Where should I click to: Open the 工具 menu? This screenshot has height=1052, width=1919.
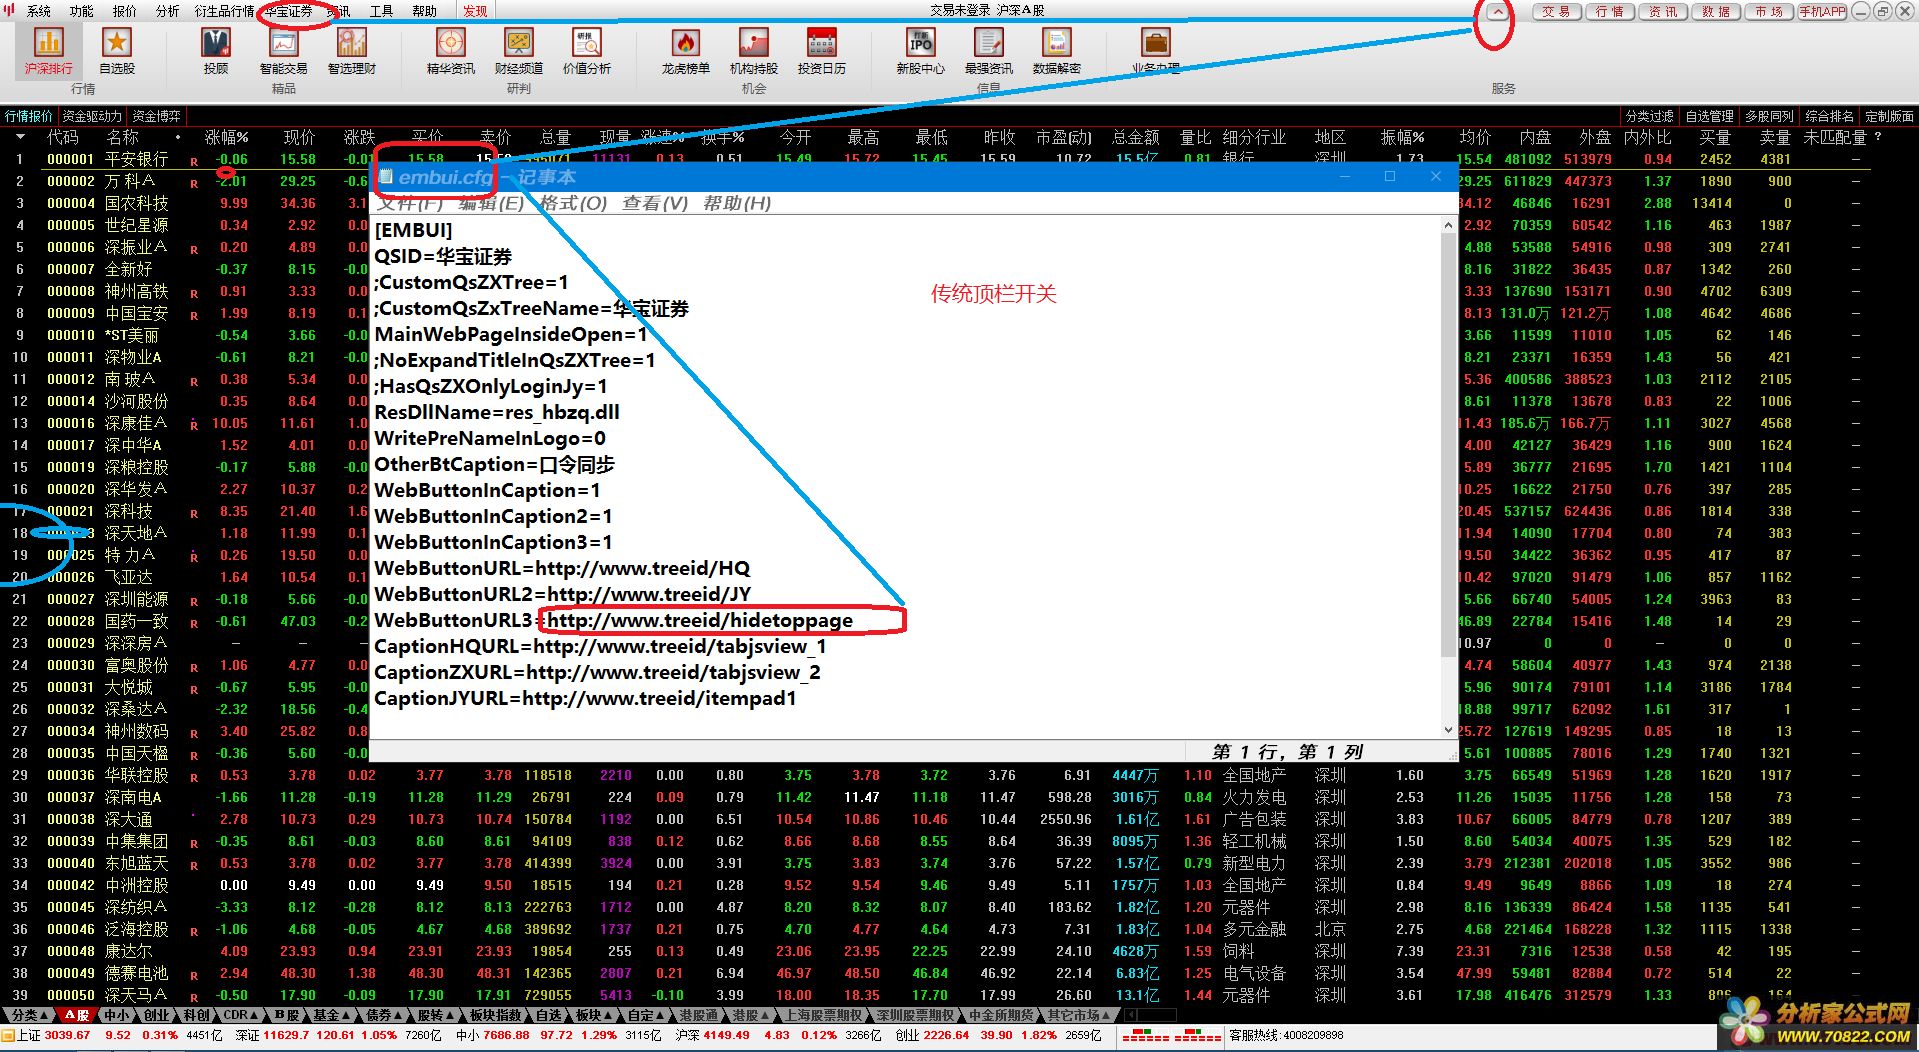tap(382, 11)
